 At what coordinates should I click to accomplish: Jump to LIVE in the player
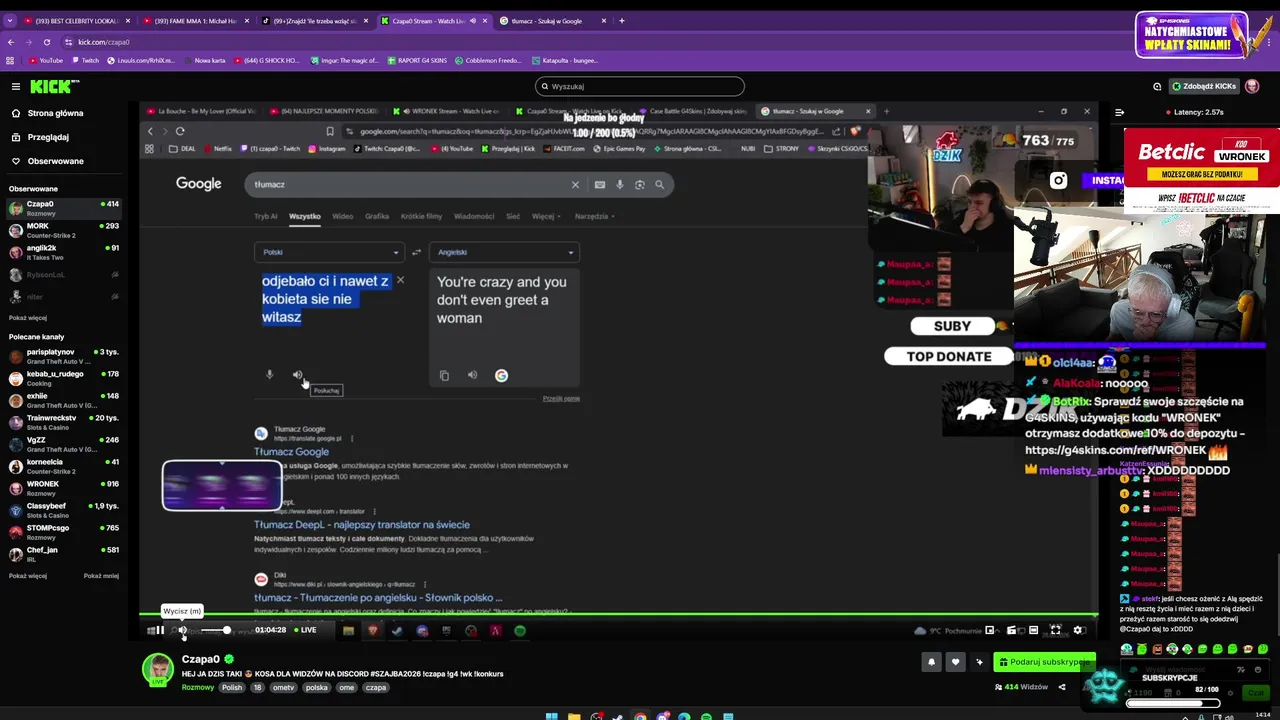pyautogui.click(x=304, y=630)
